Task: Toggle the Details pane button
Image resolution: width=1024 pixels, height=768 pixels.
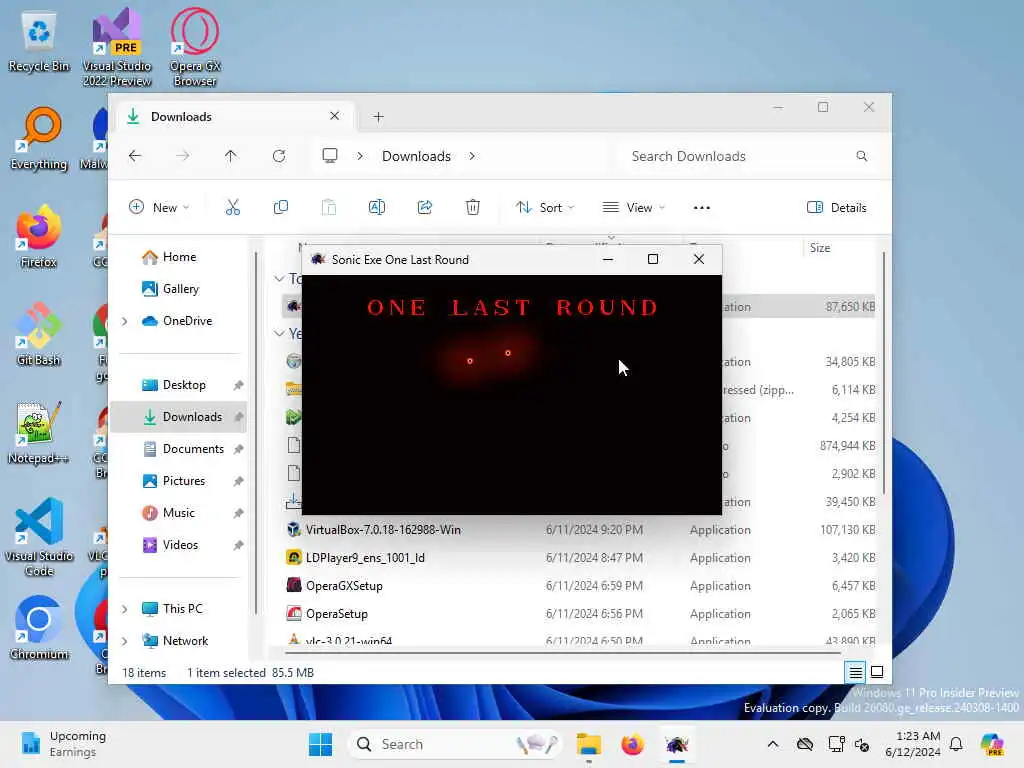Action: [x=837, y=208]
